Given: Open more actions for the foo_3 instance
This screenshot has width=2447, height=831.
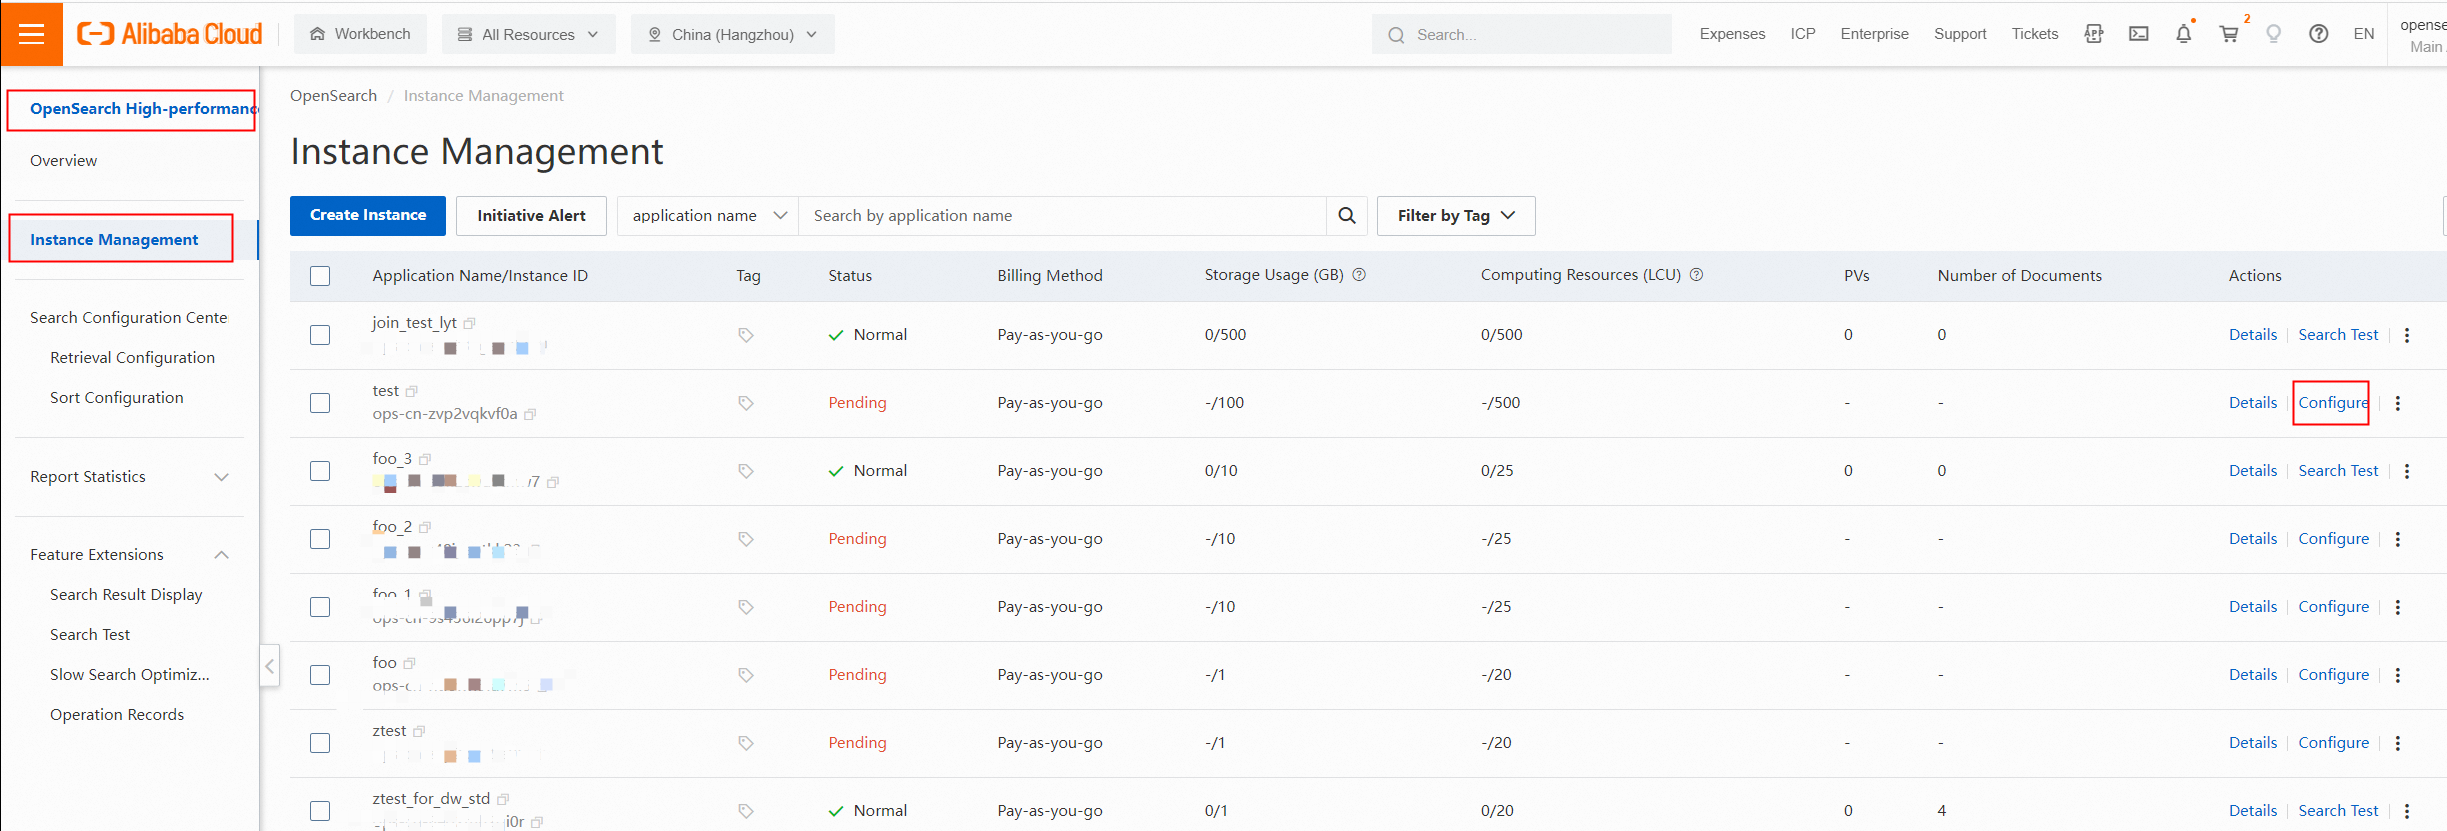Looking at the screenshot, I should pyautogui.click(x=2407, y=471).
